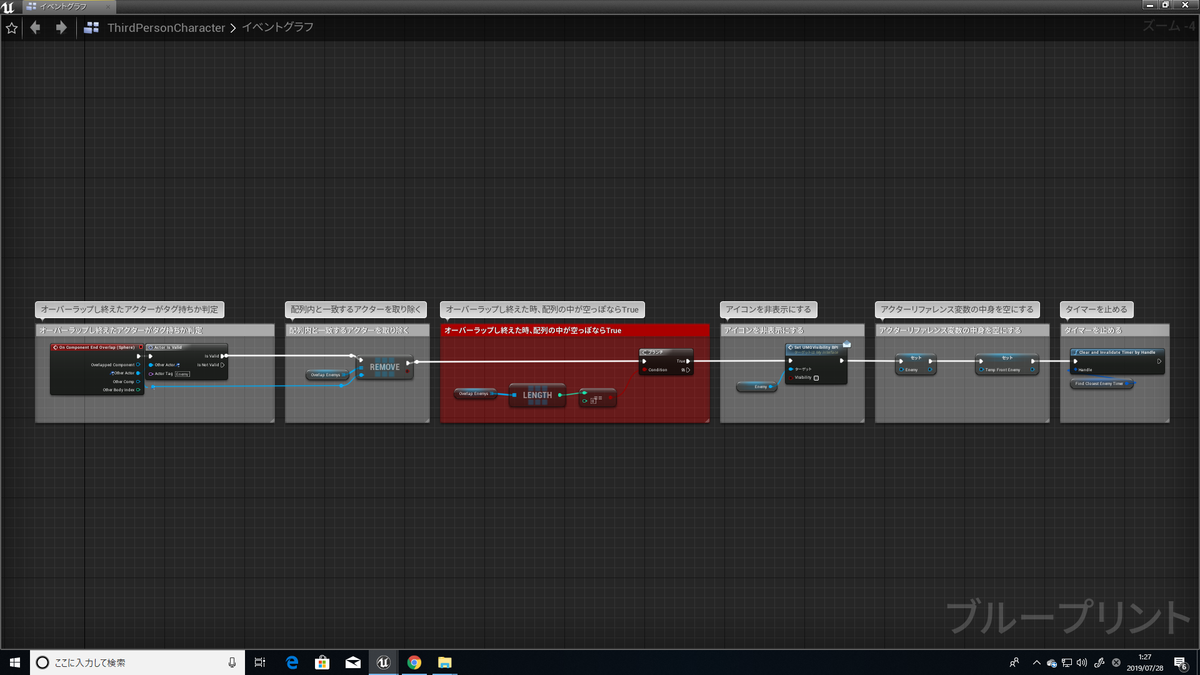Select the Enemy variable getter node

tap(756, 386)
